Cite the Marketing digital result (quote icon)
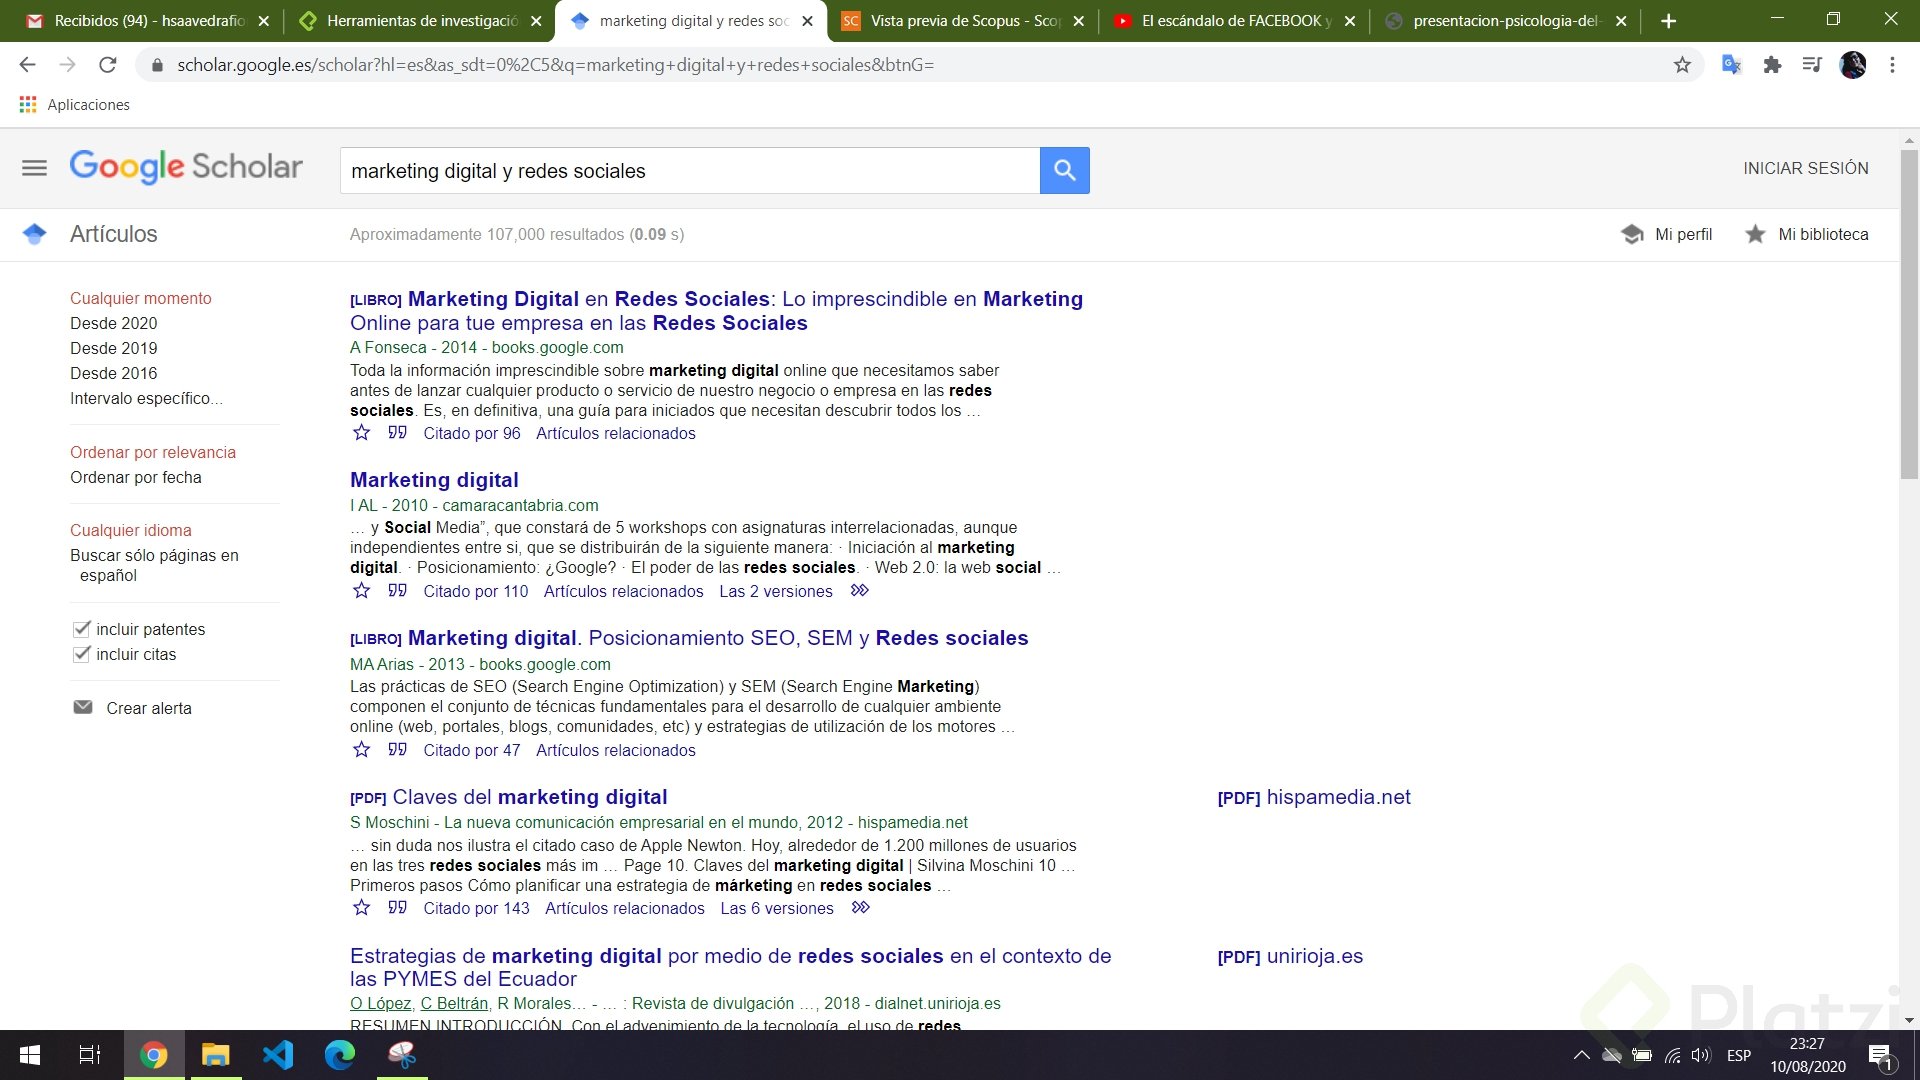The height and width of the screenshot is (1080, 1920). point(397,591)
